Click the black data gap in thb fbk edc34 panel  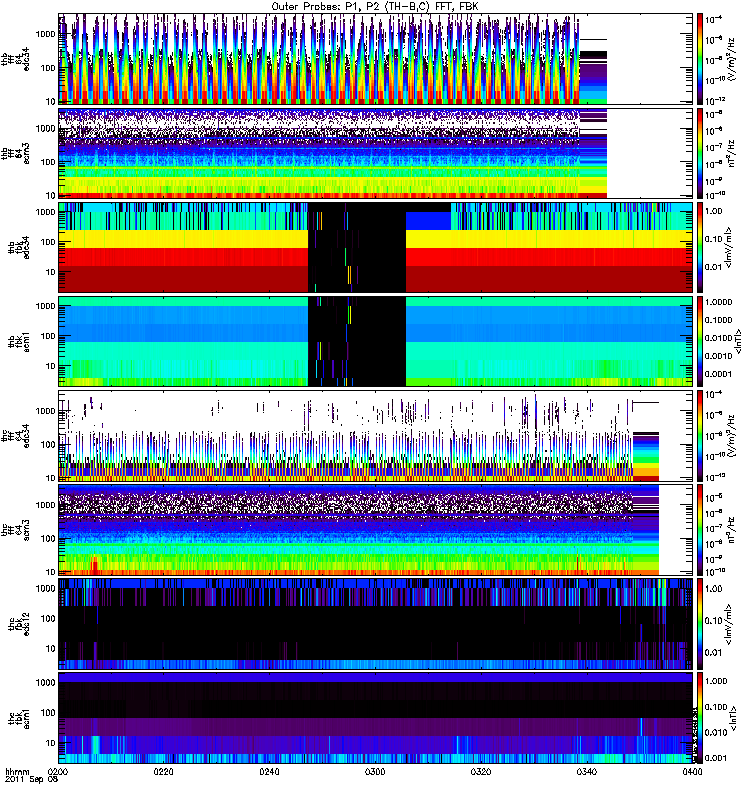(357, 247)
